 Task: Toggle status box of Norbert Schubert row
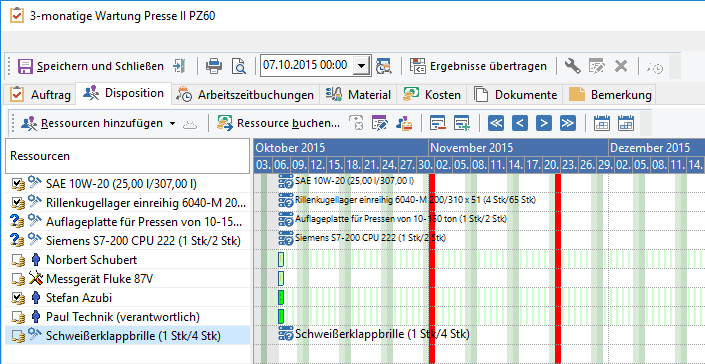18,260
